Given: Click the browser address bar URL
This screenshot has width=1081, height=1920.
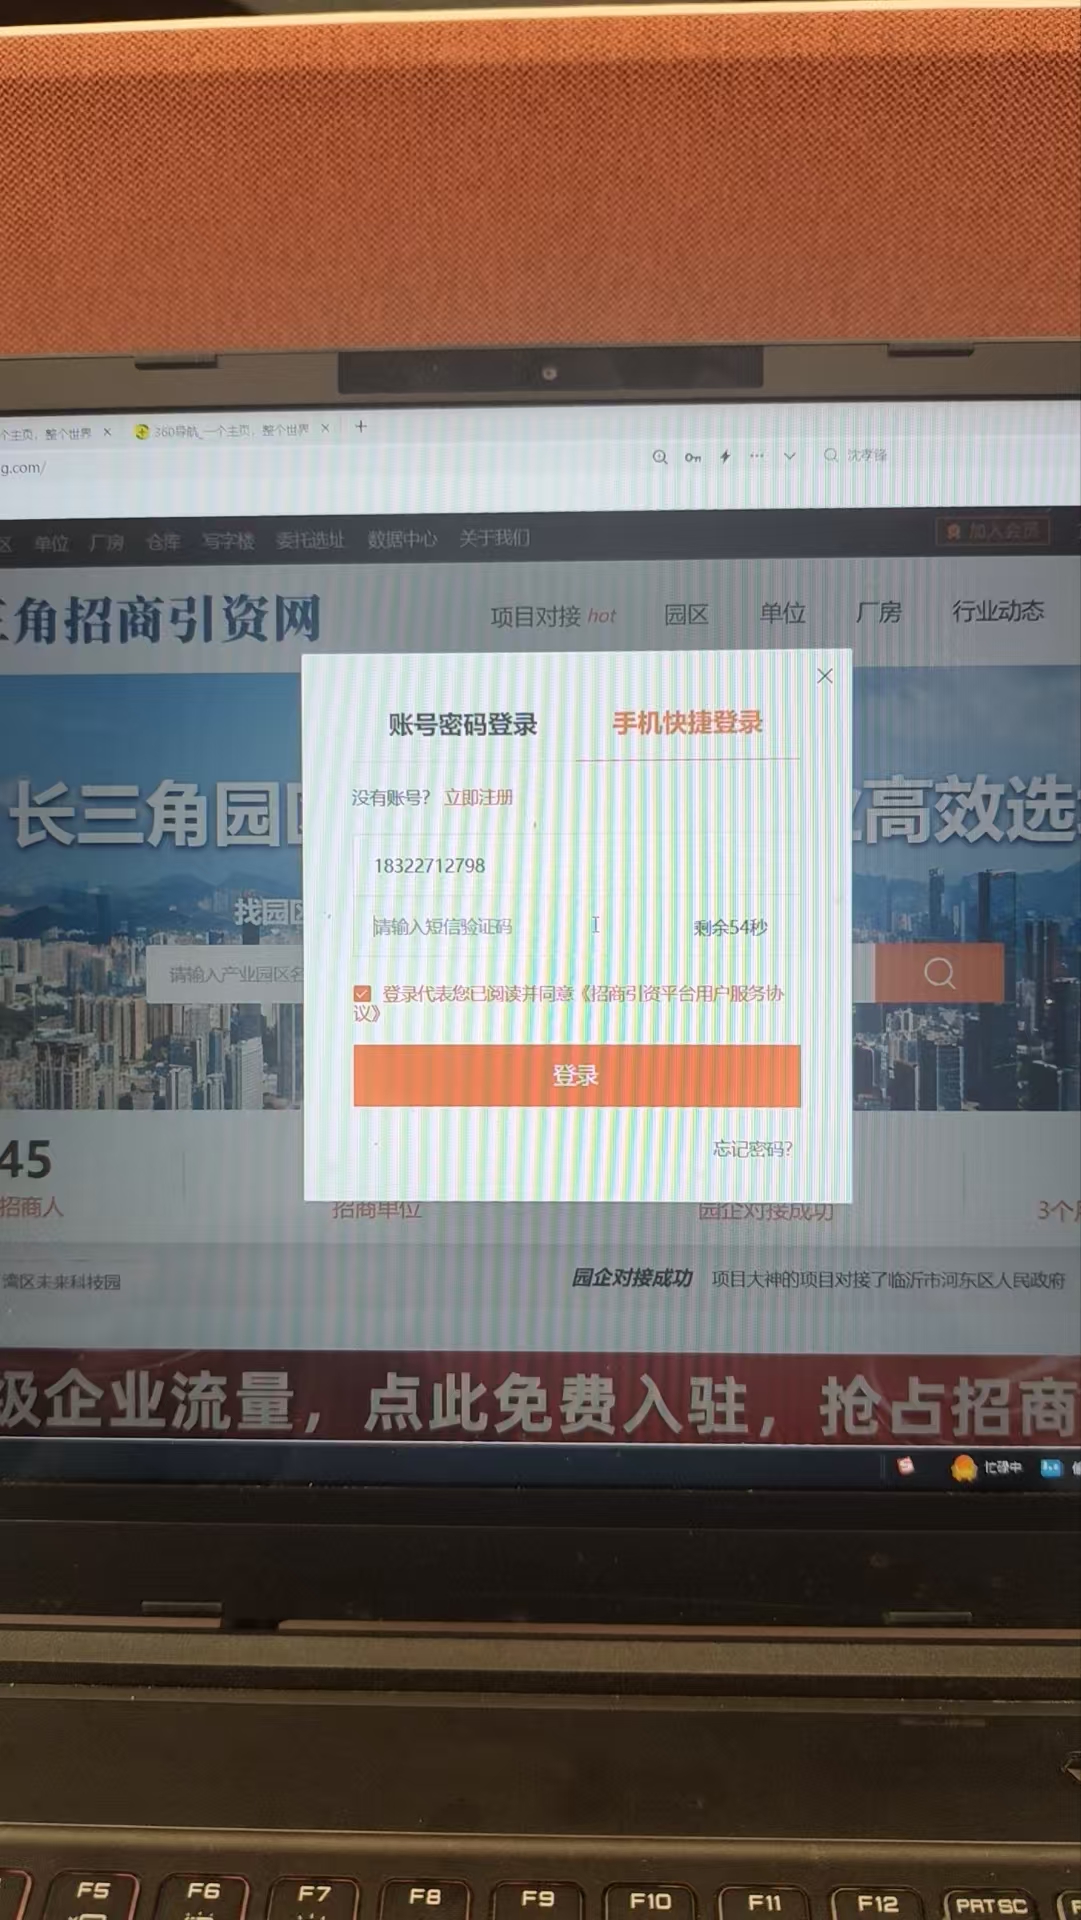Looking at the screenshot, I should 23,468.
